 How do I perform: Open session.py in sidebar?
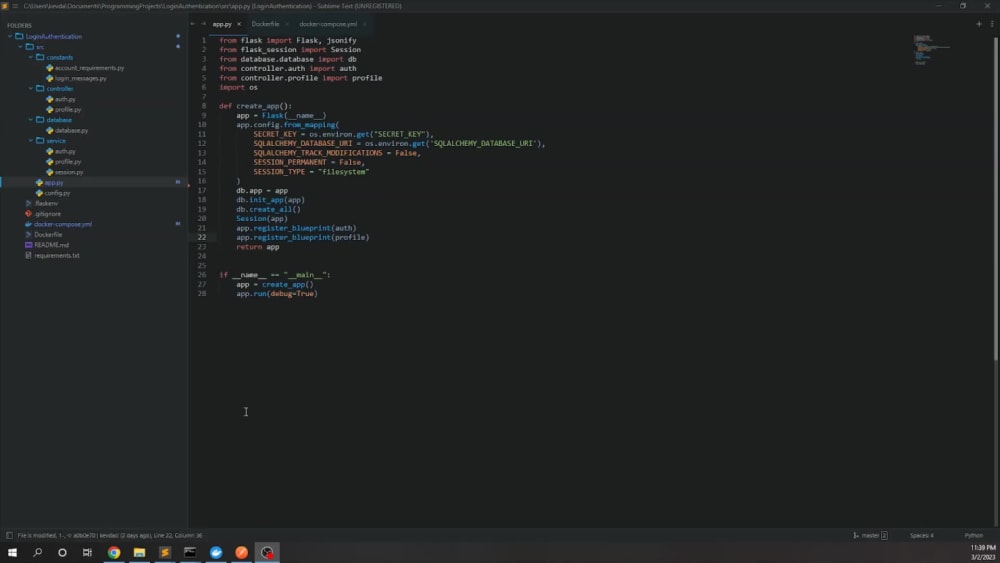[x=69, y=172]
